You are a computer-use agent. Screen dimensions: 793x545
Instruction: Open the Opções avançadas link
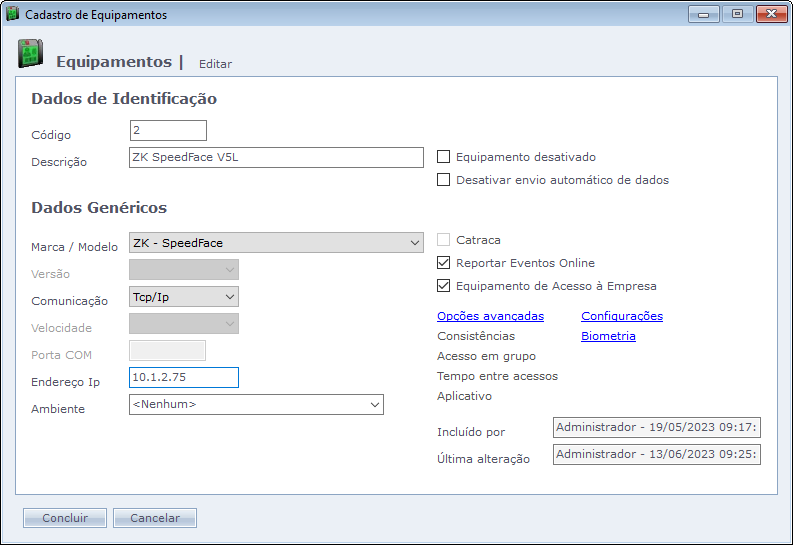(x=490, y=316)
